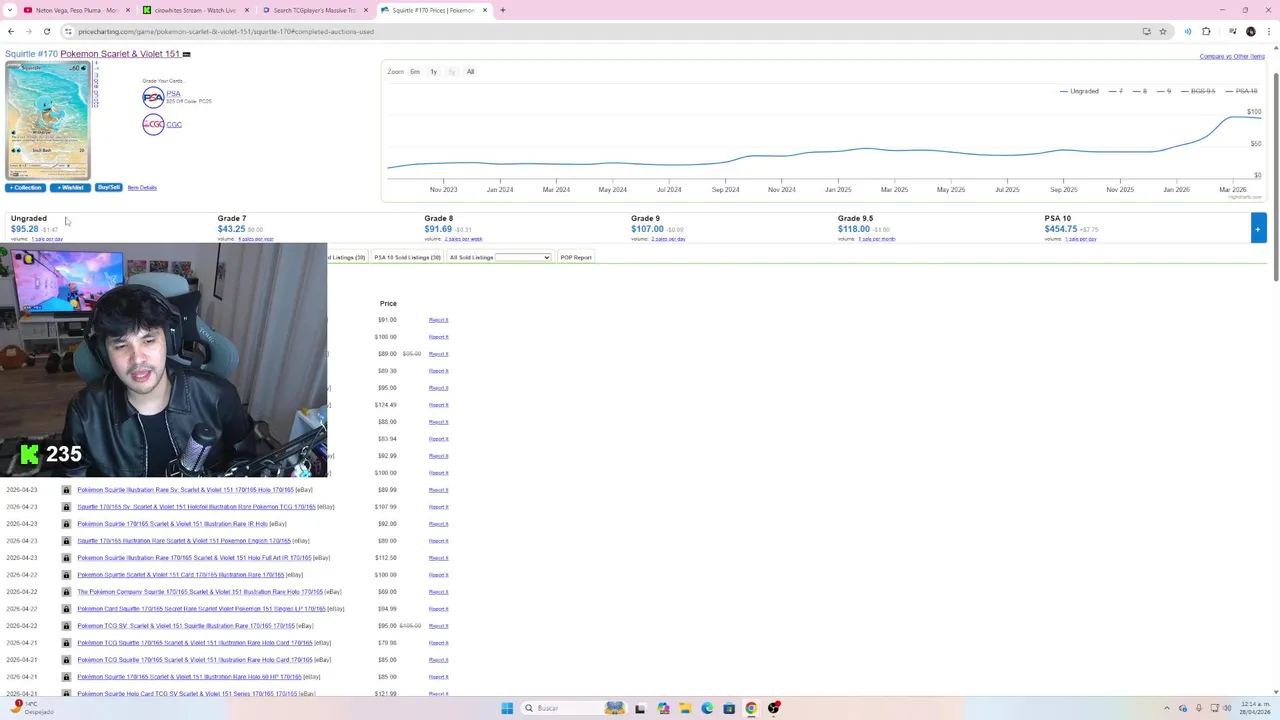Click lock icon on $69.00 listing row
The image size is (1280, 720).
click(66, 592)
